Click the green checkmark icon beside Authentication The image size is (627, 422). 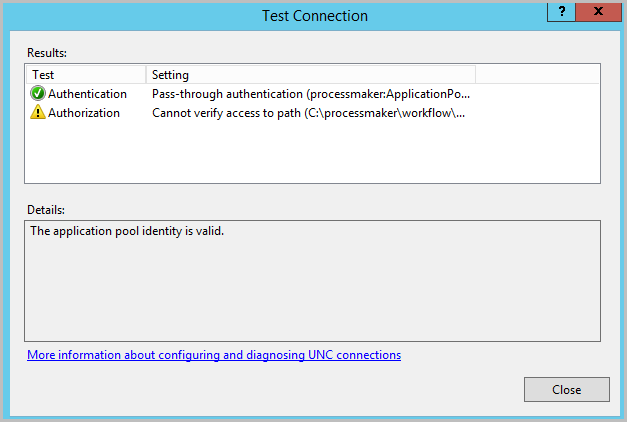pyautogui.click(x=38, y=94)
